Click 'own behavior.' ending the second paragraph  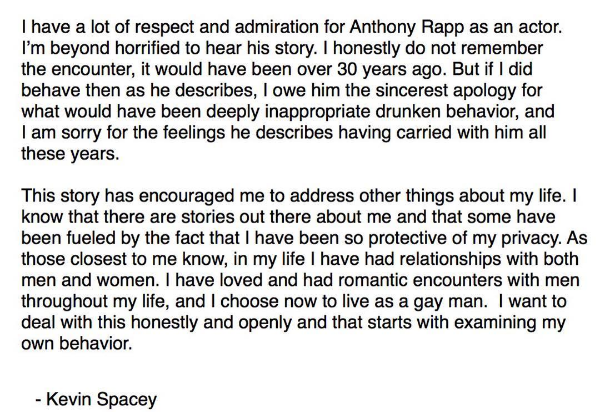tap(76, 344)
